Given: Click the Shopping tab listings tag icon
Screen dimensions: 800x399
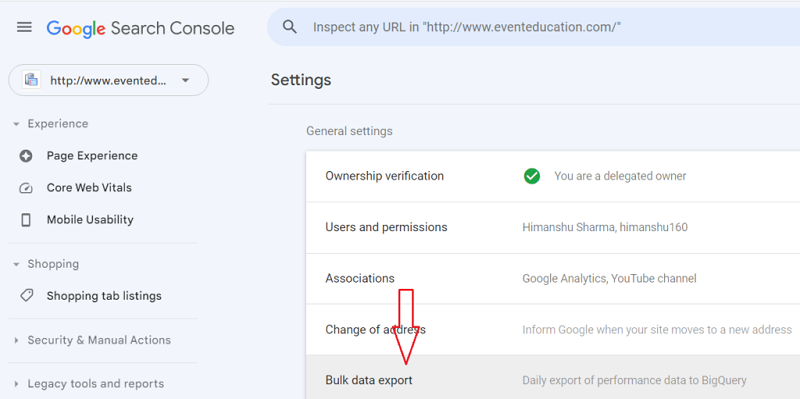Looking at the screenshot, I should pos(27,295).
